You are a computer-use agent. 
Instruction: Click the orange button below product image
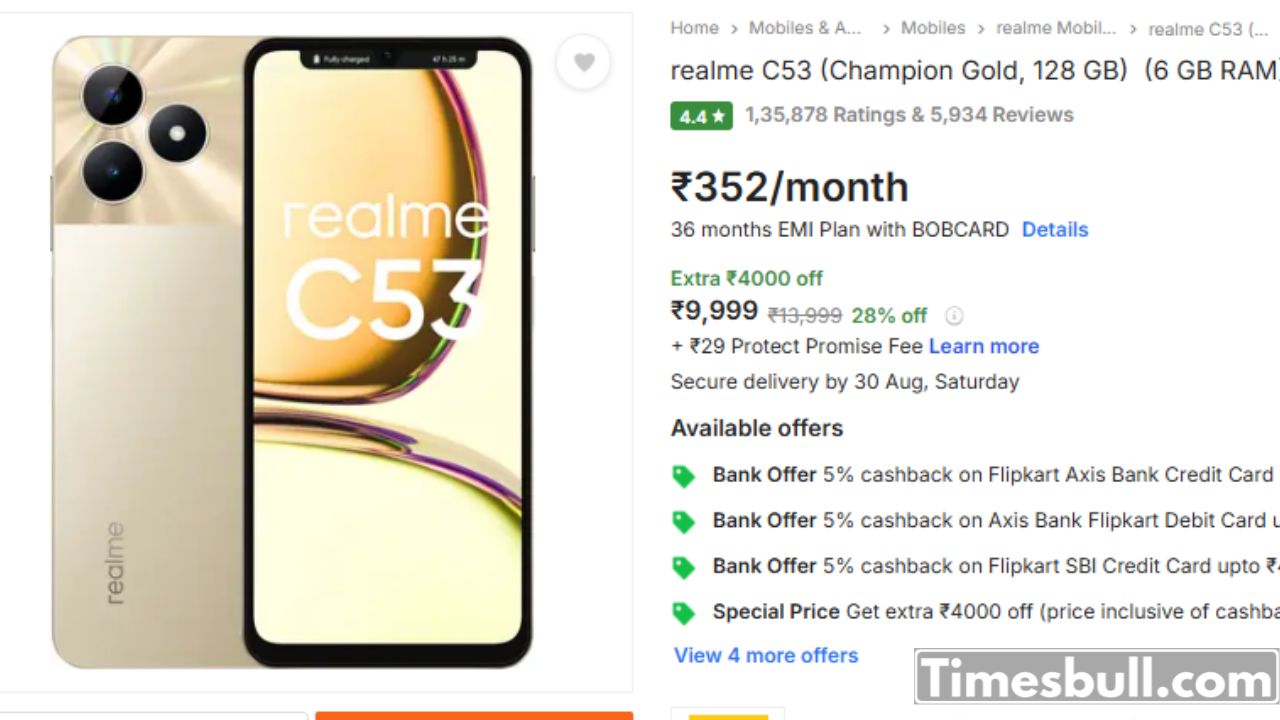474,714
